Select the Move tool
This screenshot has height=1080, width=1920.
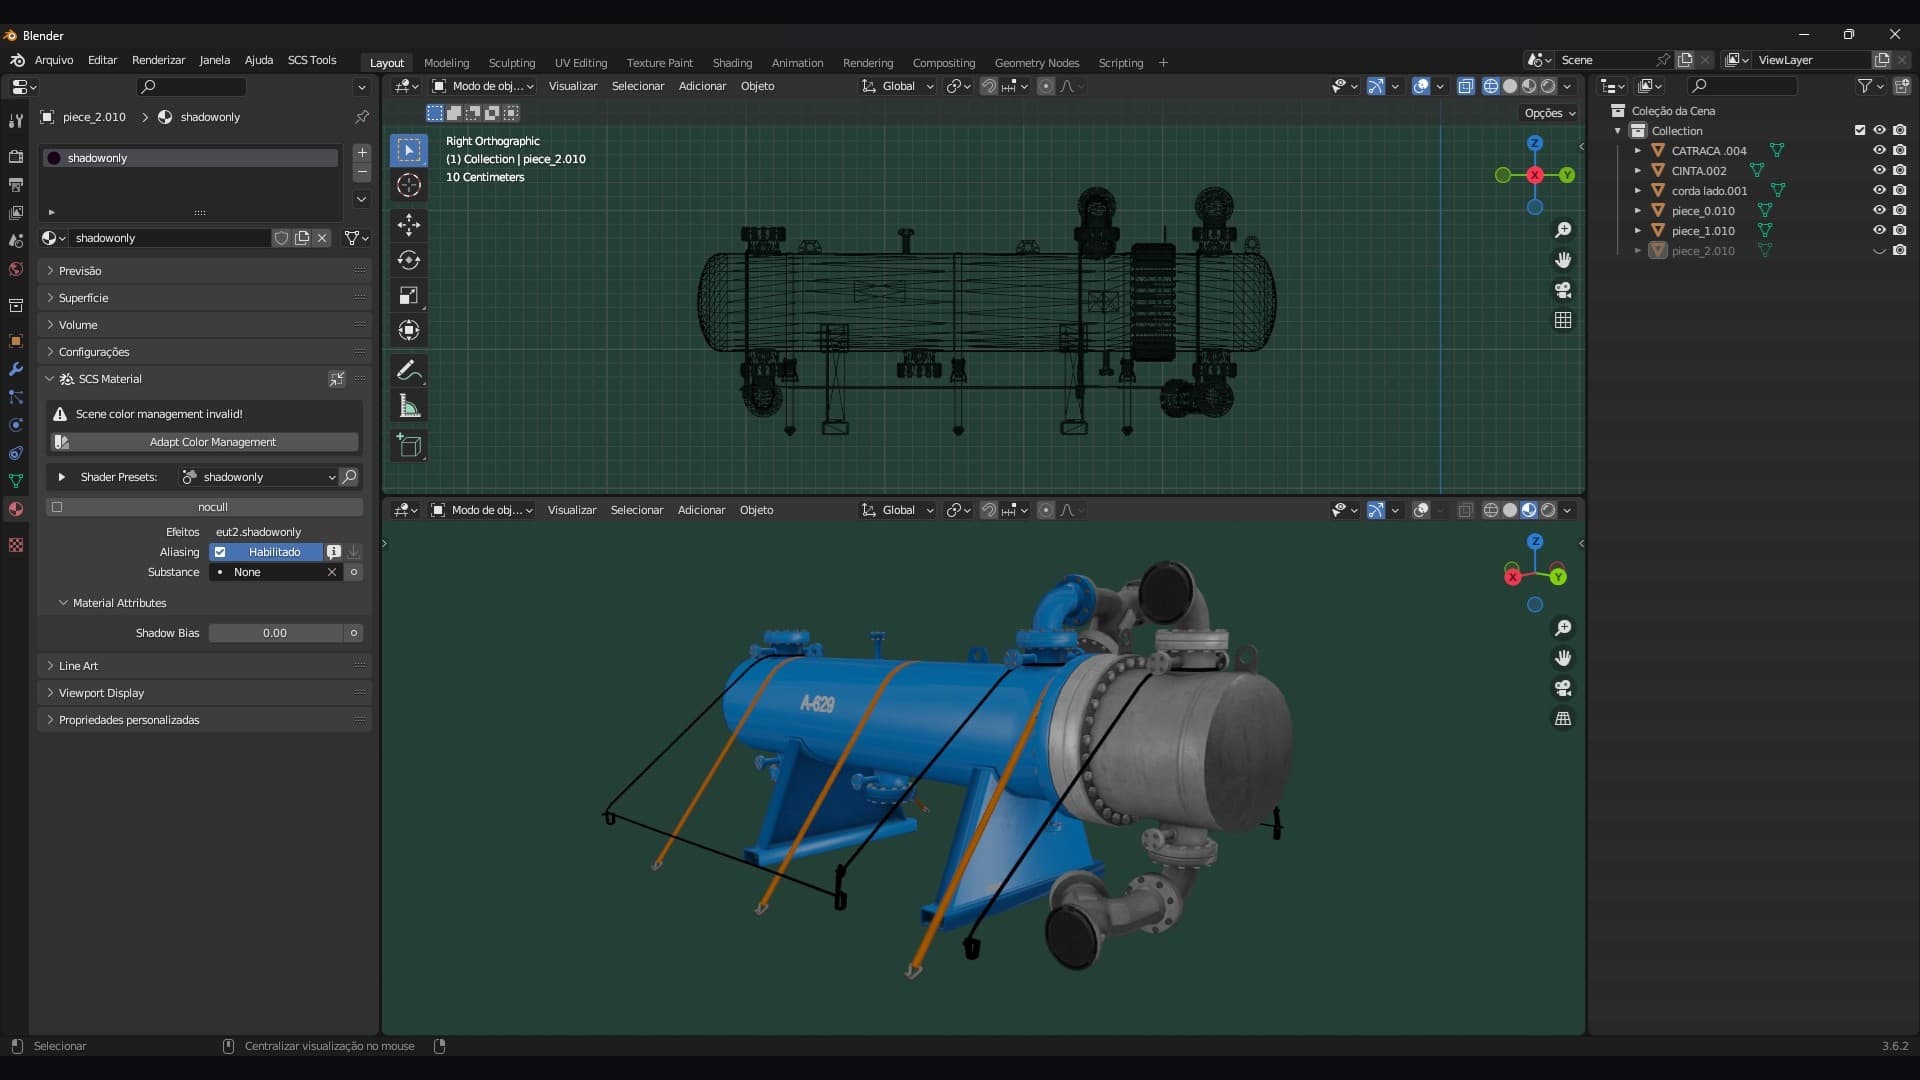pos(409,225)
